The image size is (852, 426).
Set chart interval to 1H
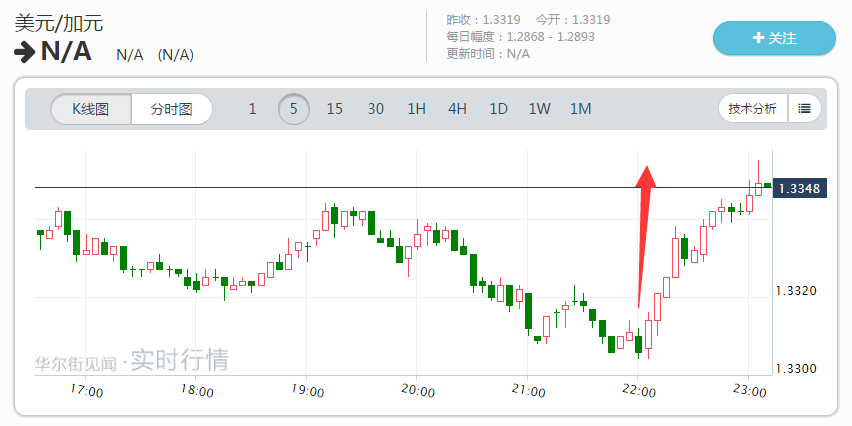[x=416, y=109]
